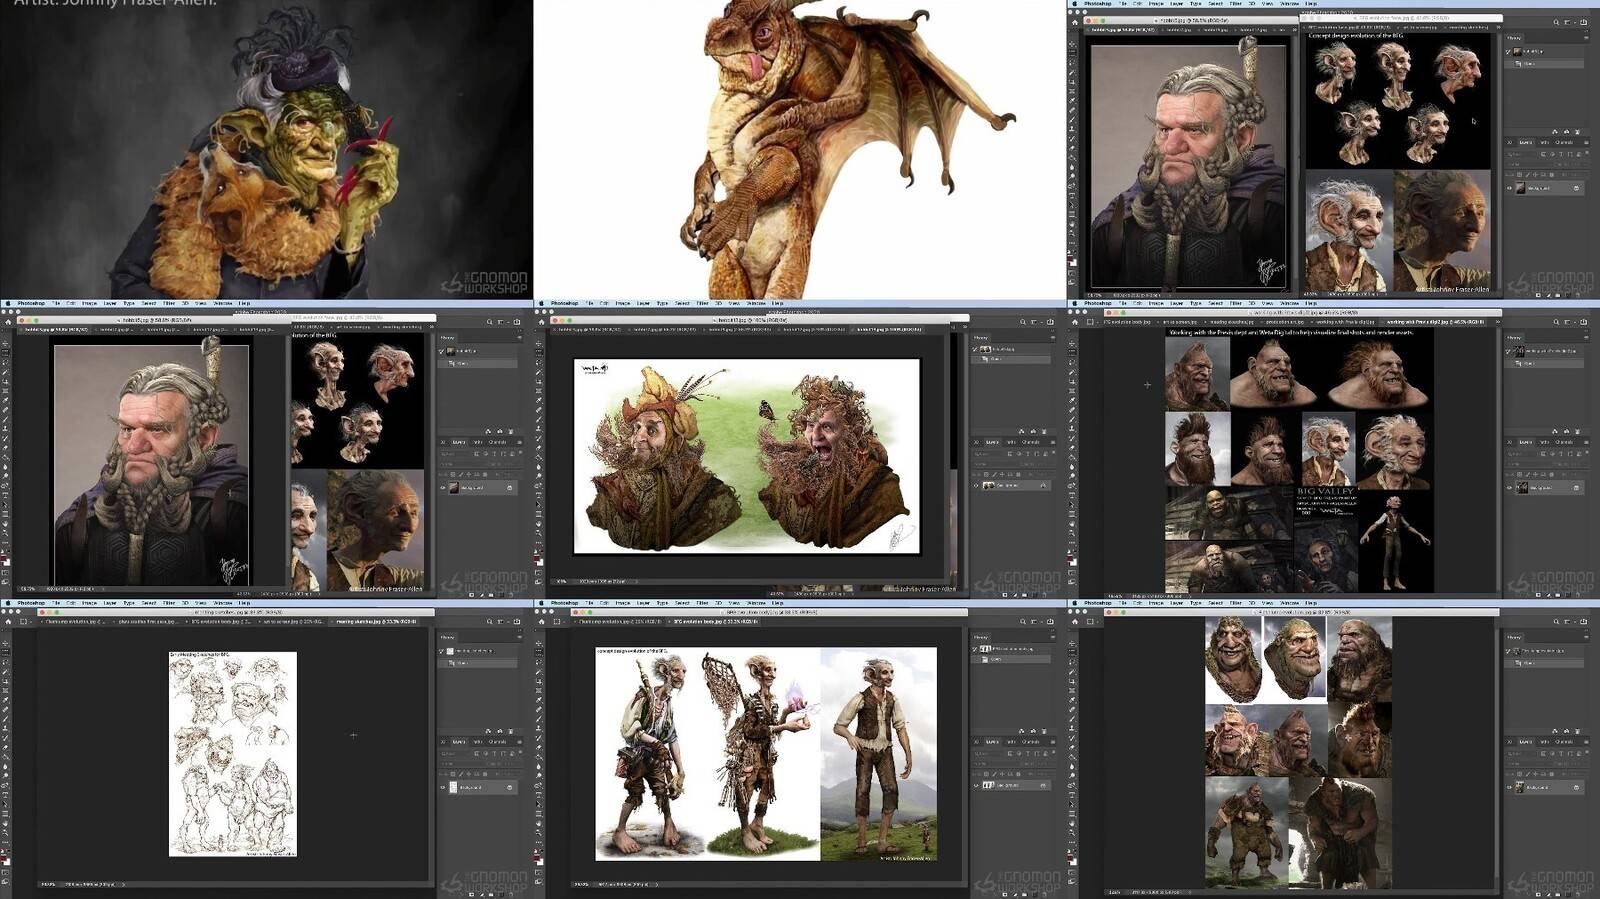Select the Type tool in the middle-left dwarf frame

5,494
